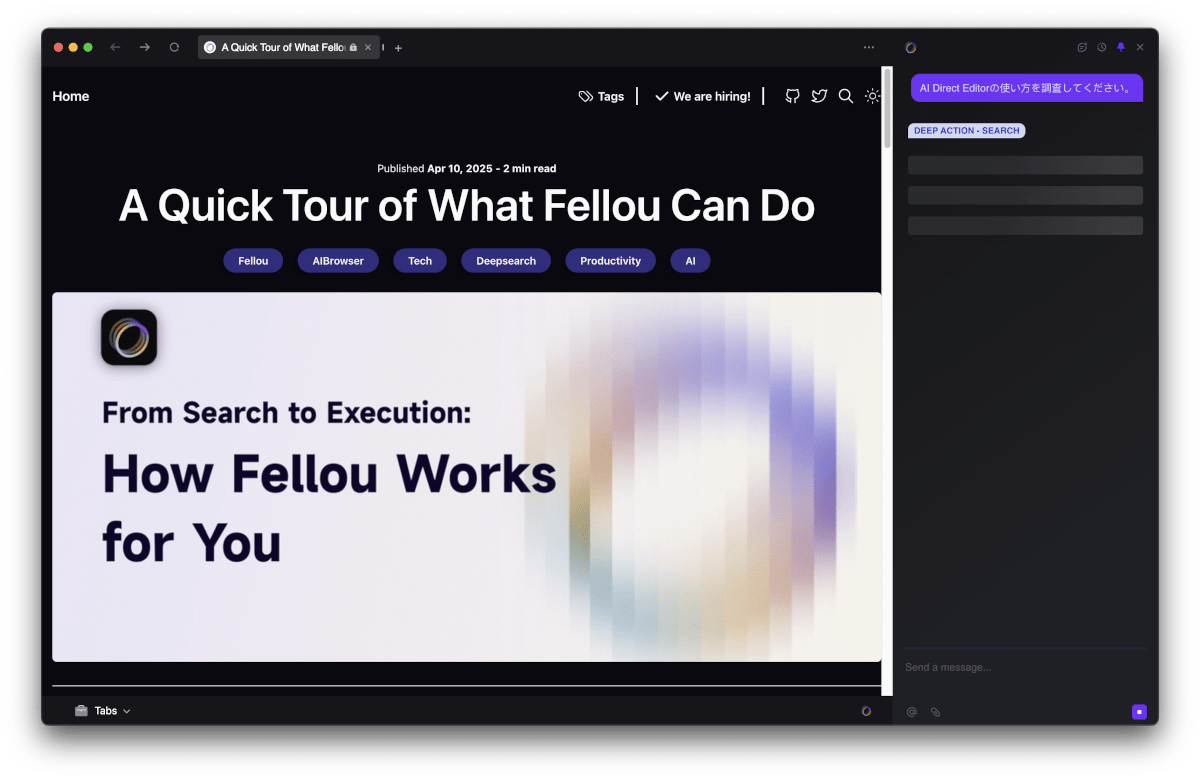Image resolution: width=1200 pixels, height=780 pixels.
Task: Start a new chat in the assistant panel
Action: (1082, 47)
